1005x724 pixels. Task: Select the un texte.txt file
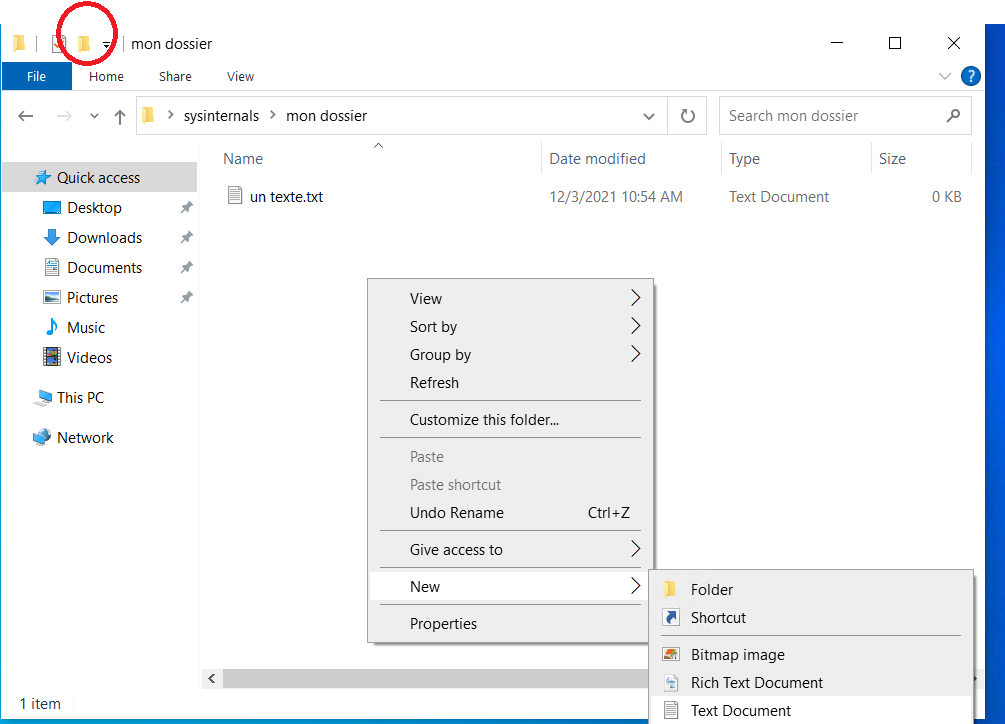286,197
